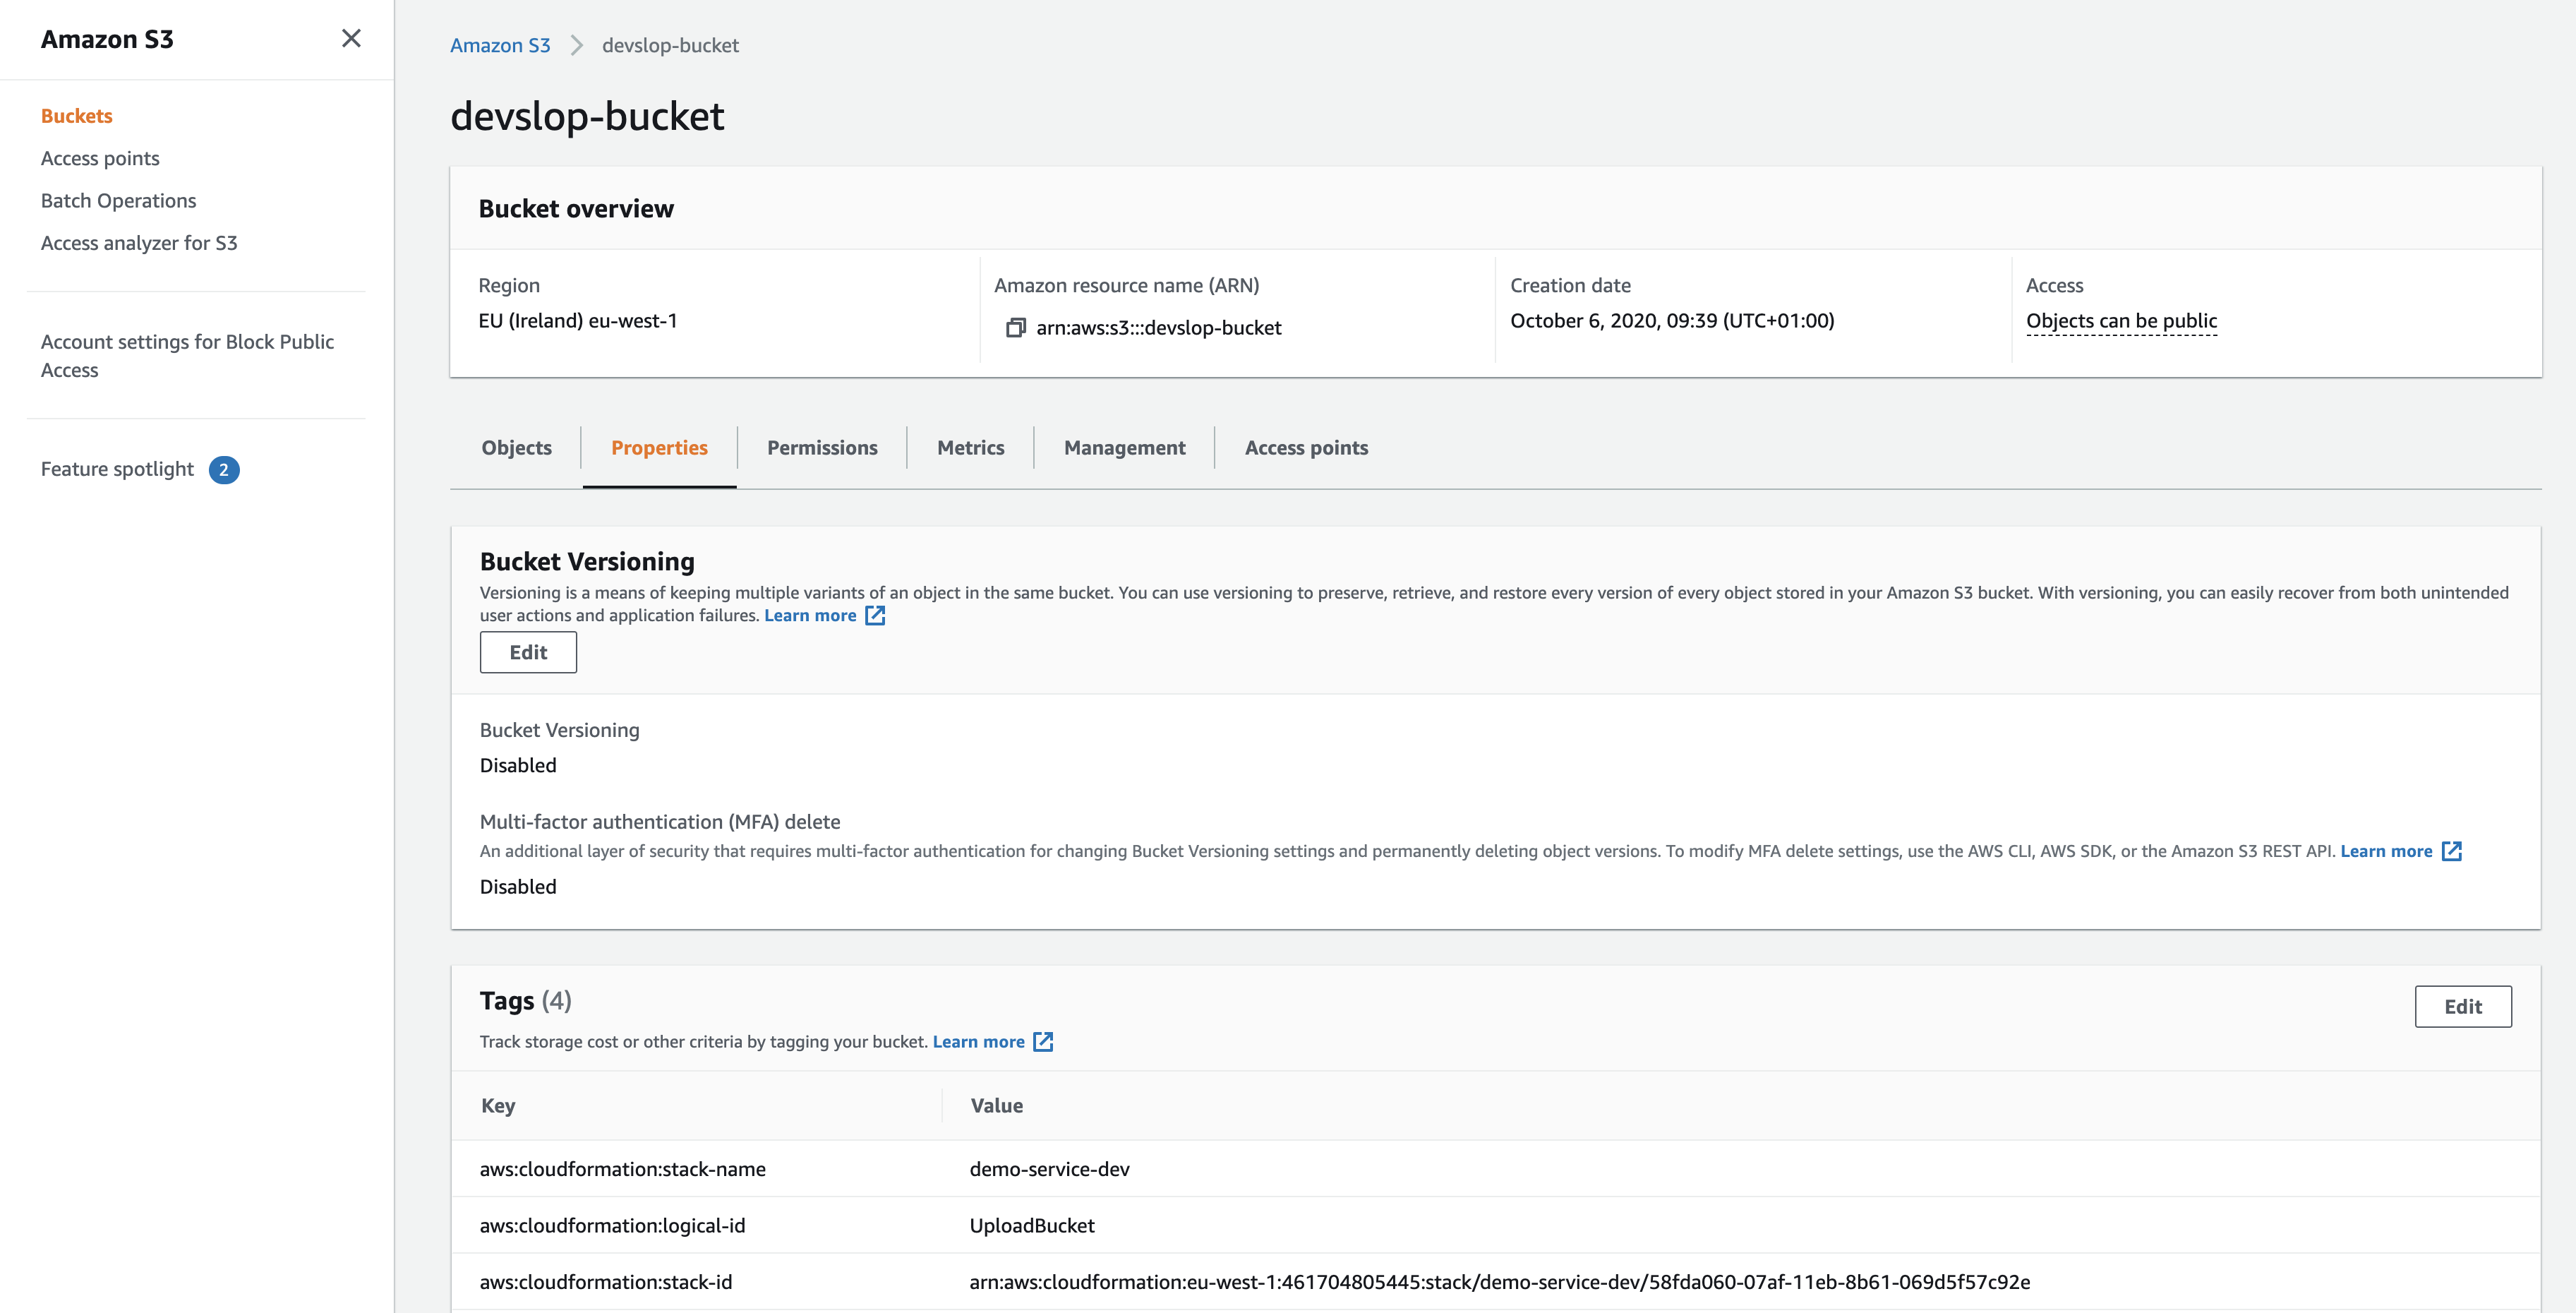Close the Amazon S3 sidebar panel
This screenshot has width=2576, height=1313.
[x=351, y=38]
